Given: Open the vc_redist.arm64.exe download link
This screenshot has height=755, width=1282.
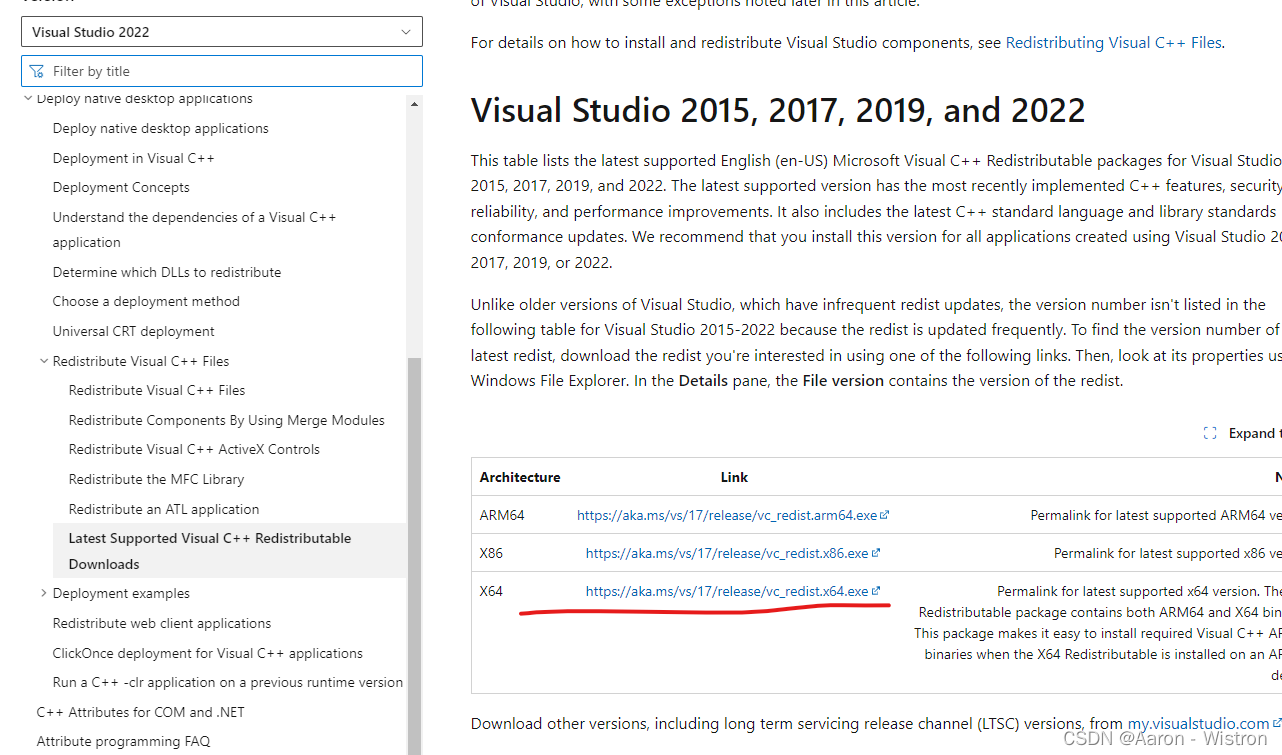Looking at the screenshot, I should click(x=727, y=515).
